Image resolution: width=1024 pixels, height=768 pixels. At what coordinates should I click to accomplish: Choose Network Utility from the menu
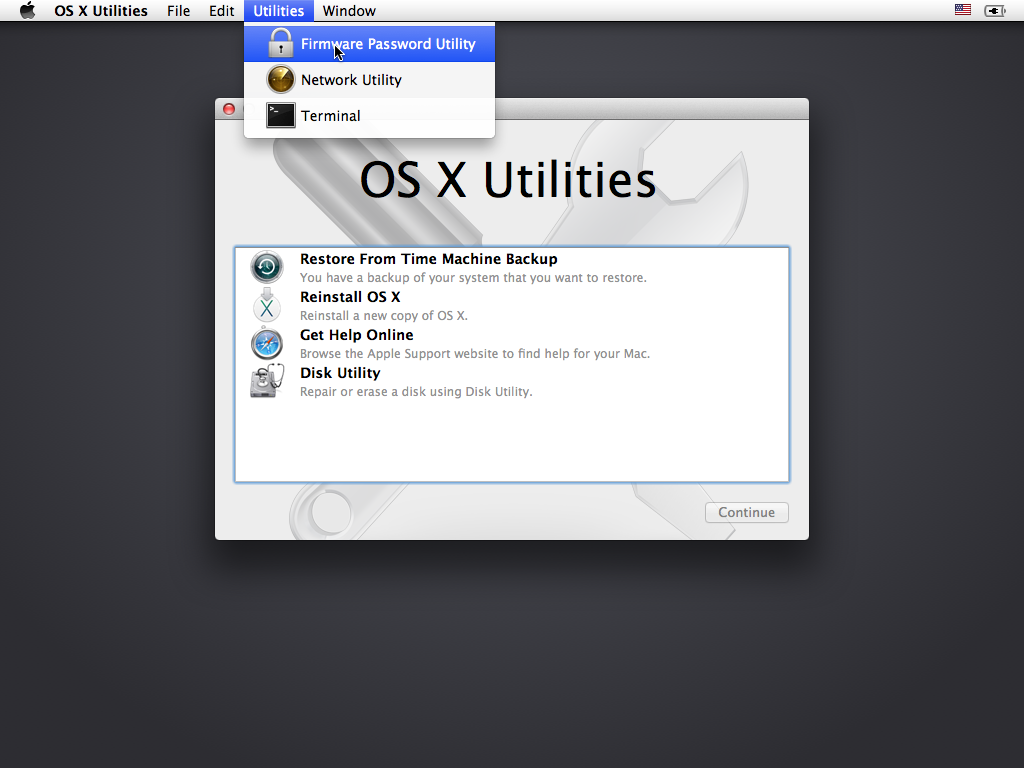(x=351, y=80)
